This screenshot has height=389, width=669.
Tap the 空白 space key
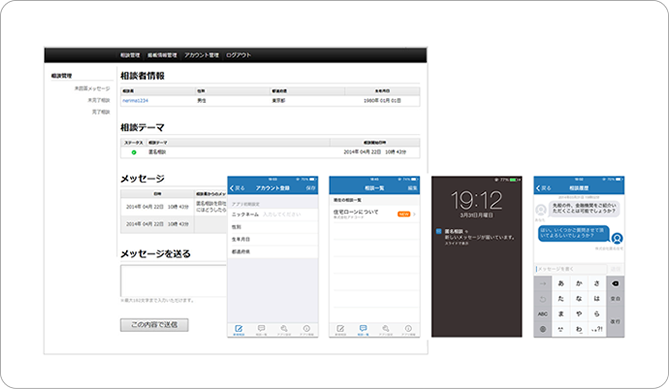615,299
